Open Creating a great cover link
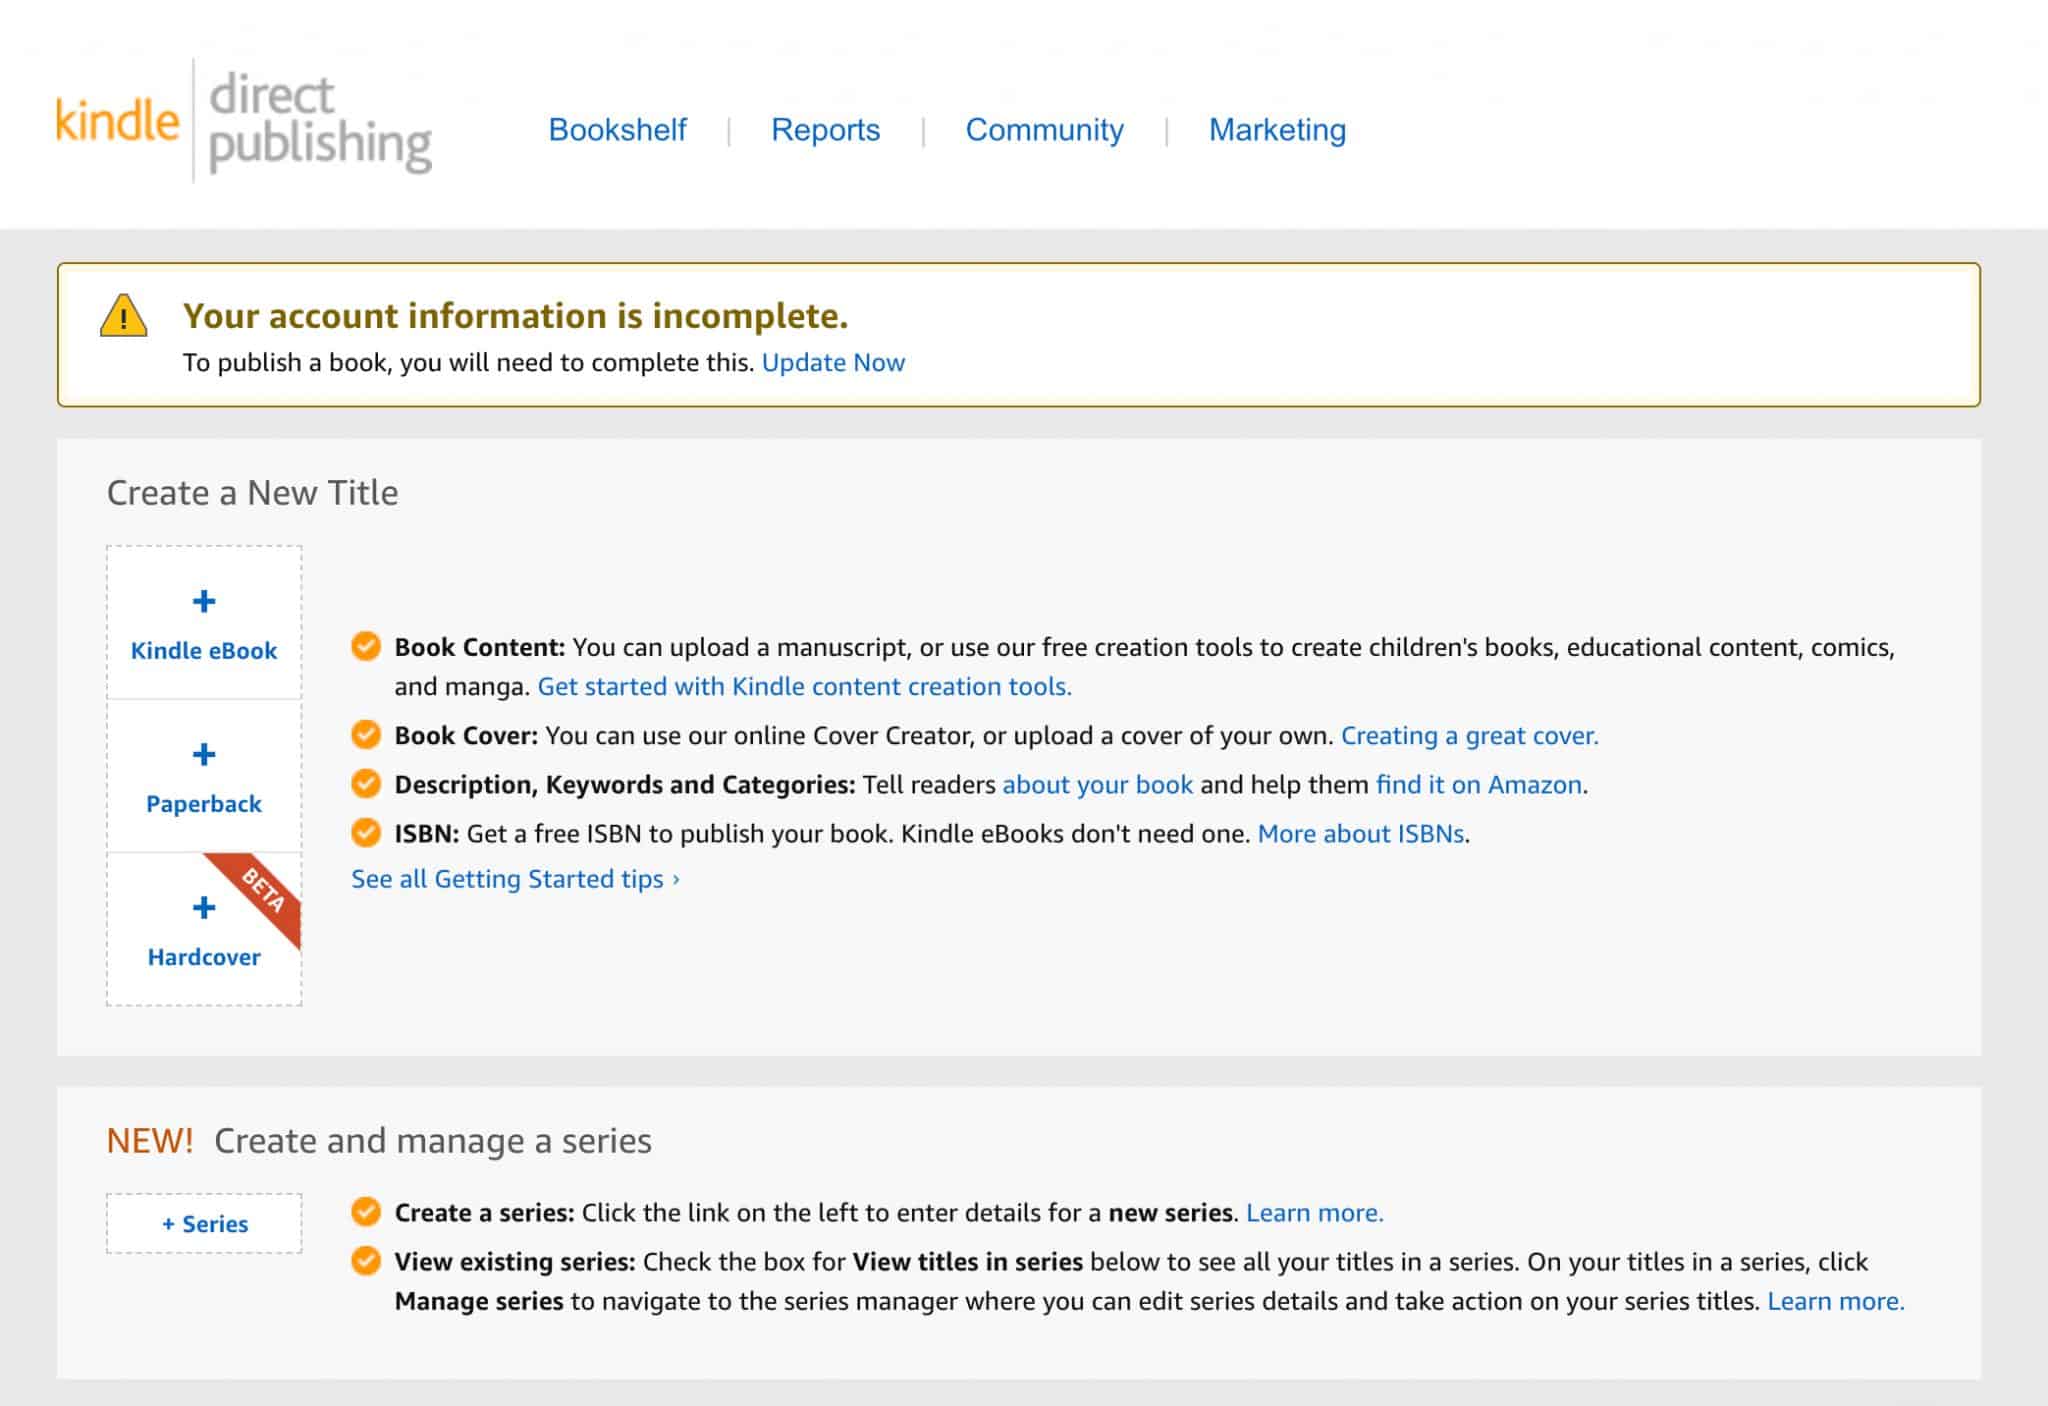This screenshot has width=2048, height=1406. click(x=1469, y=736)
